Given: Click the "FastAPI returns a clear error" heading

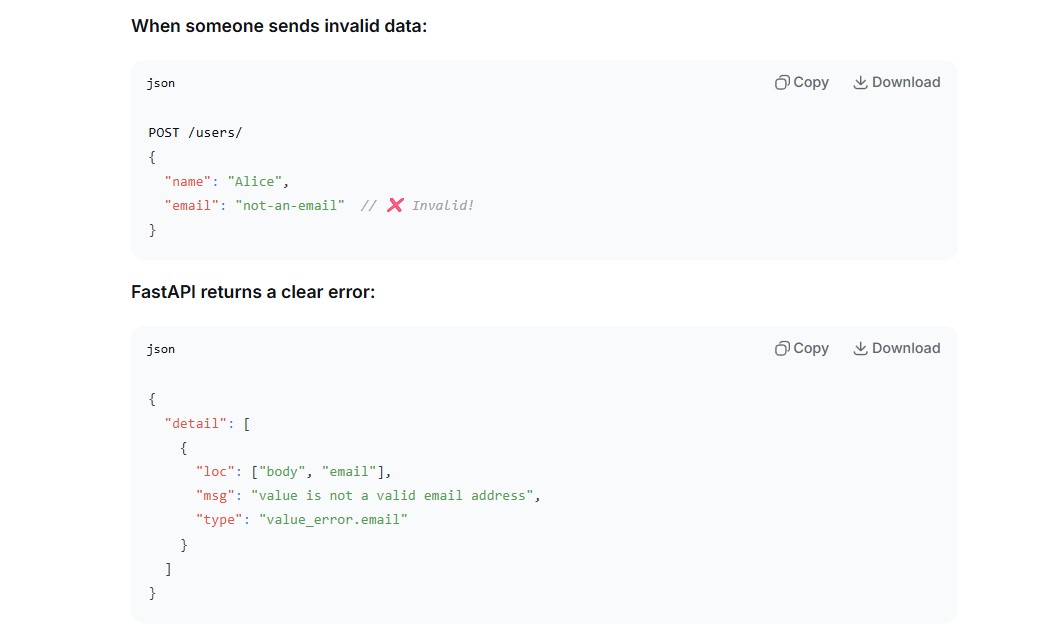Looking at the screenshot, I should click(x=253, y=292).
